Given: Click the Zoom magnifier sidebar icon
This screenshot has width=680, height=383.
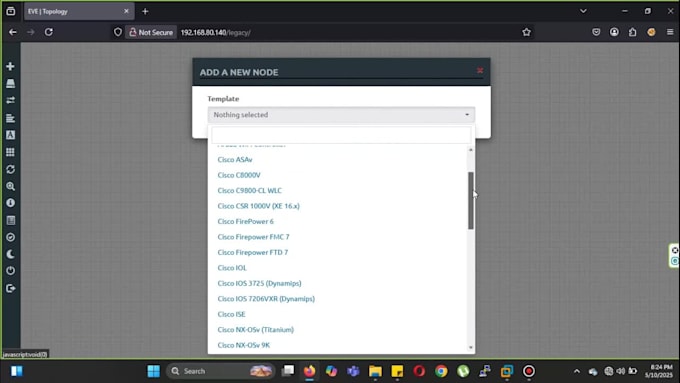Looking at the screenshot, I should (10, 186).
